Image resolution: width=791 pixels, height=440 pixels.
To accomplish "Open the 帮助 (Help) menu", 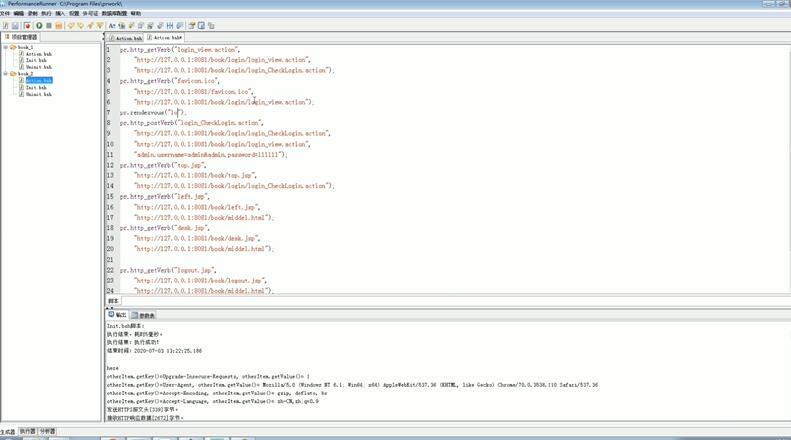I will [136, 14].
